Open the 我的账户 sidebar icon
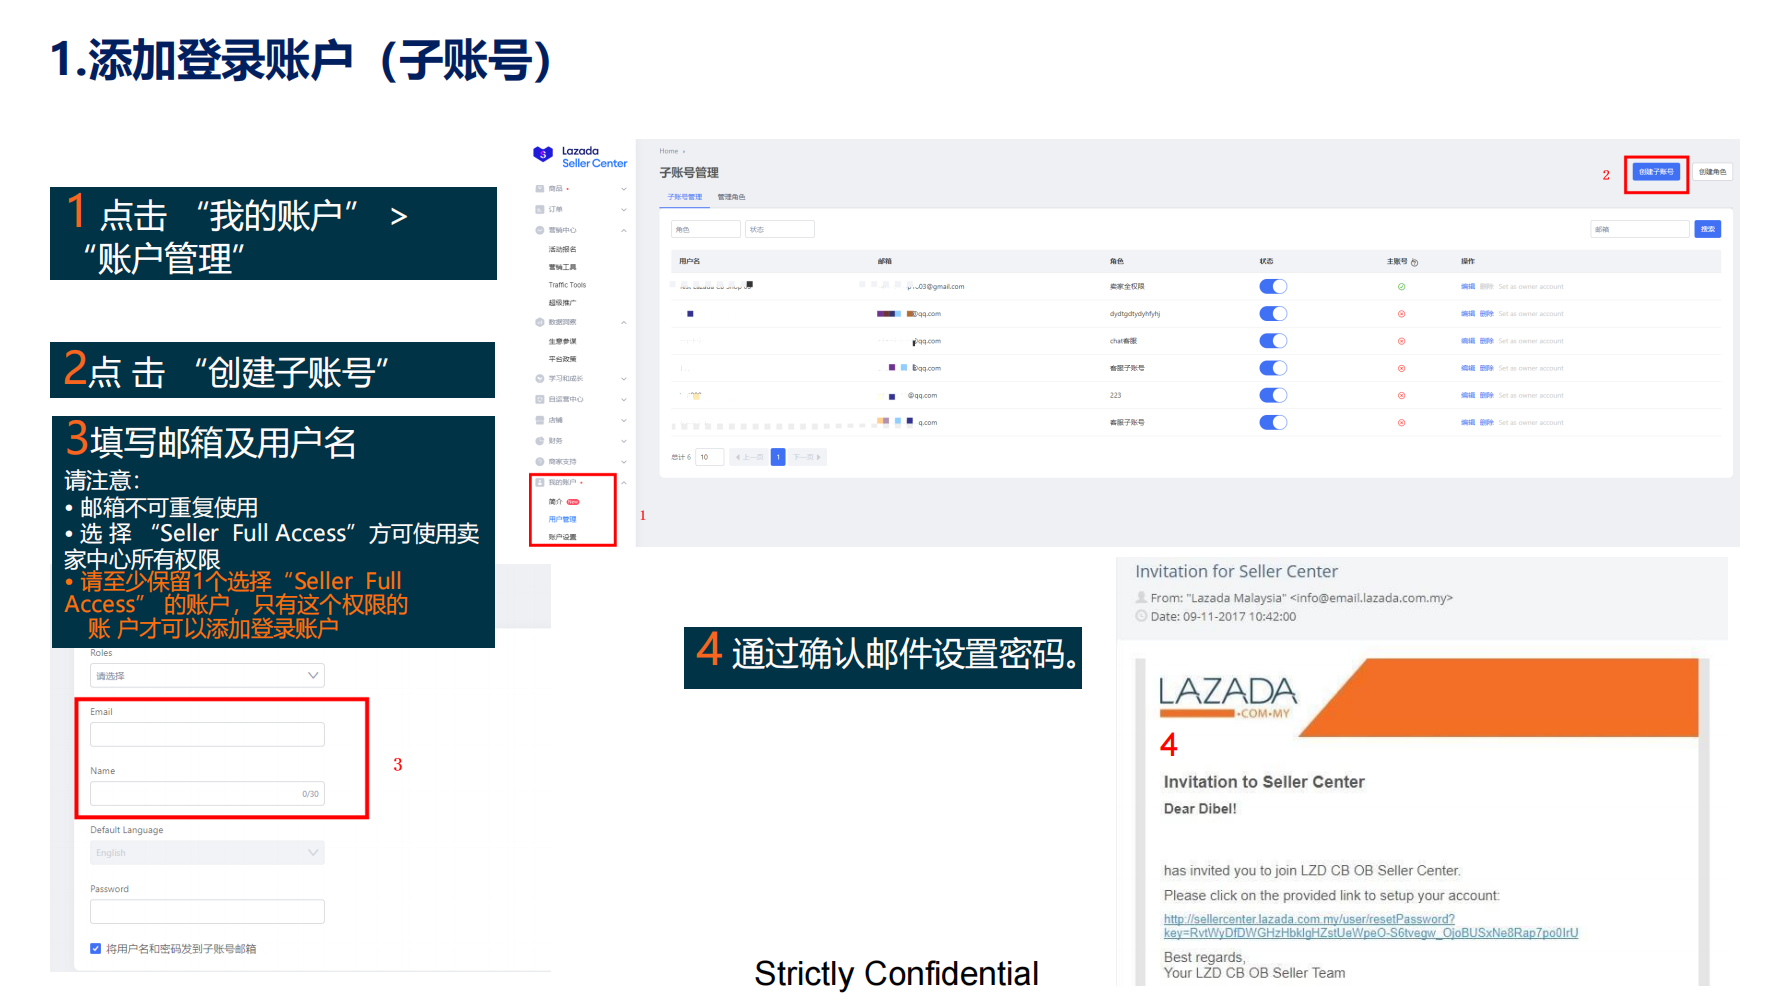The height and width of the screenshot is (1000, 1778). (539, 482)
